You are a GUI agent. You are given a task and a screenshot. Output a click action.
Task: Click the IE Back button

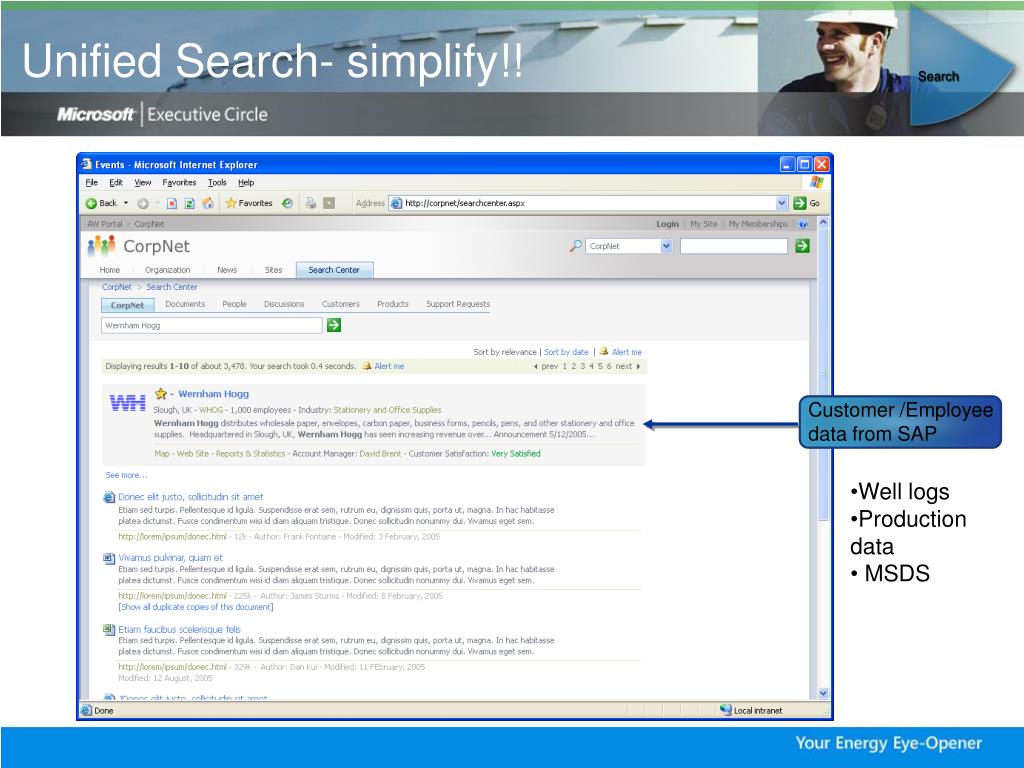click(101, 203)
